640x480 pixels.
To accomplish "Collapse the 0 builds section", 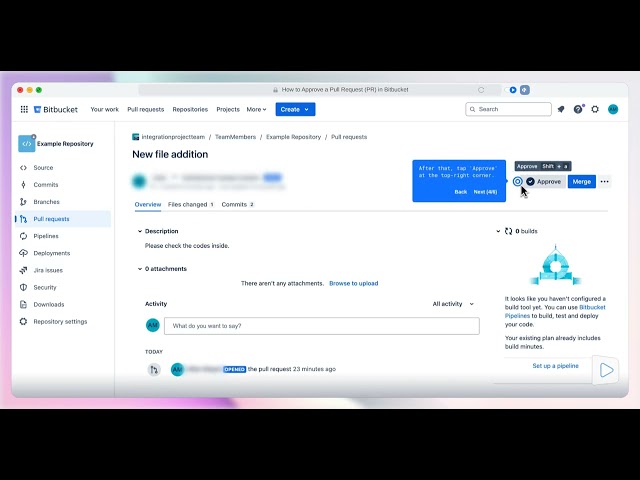I will [498, 231].
